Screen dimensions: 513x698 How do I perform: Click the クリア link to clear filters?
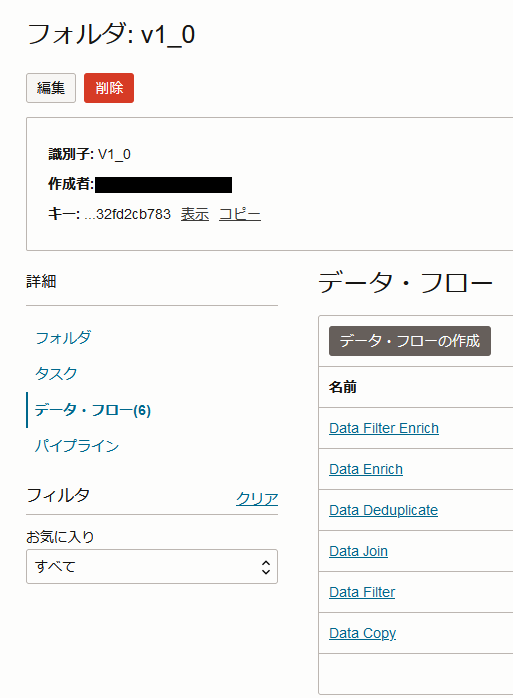point(257,499)
